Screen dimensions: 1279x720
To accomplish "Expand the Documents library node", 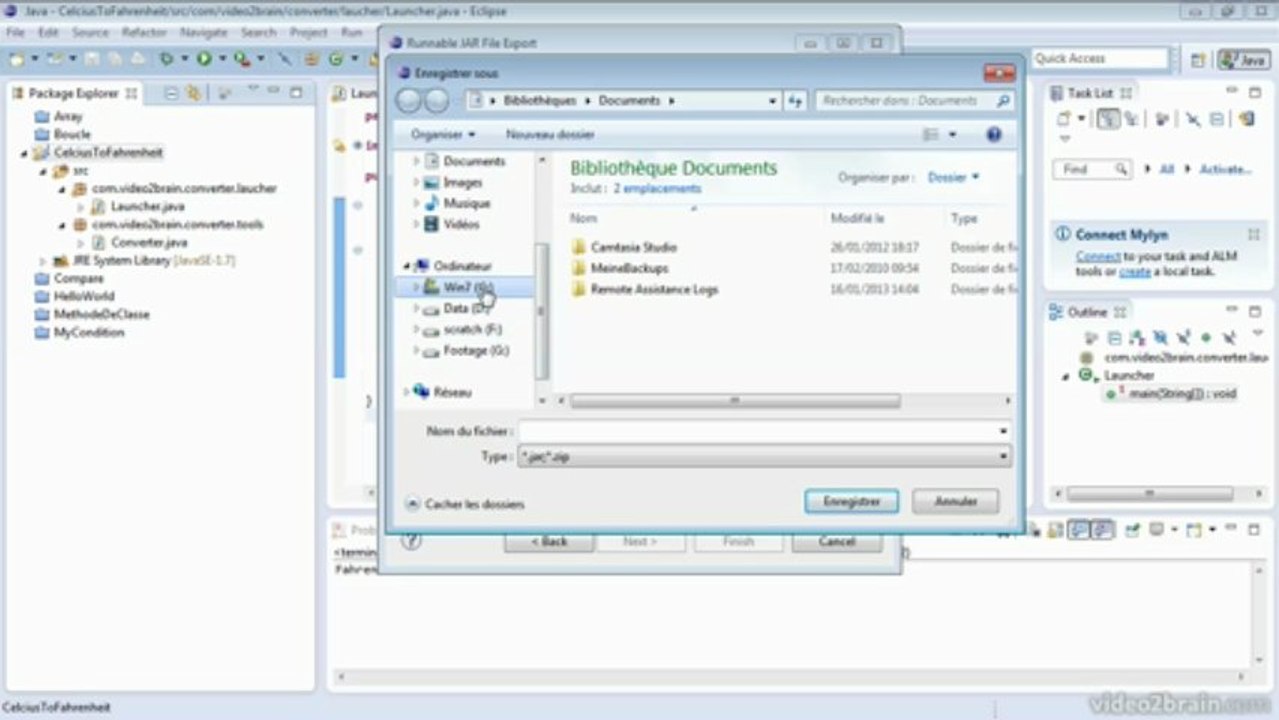I will [416, 161].
